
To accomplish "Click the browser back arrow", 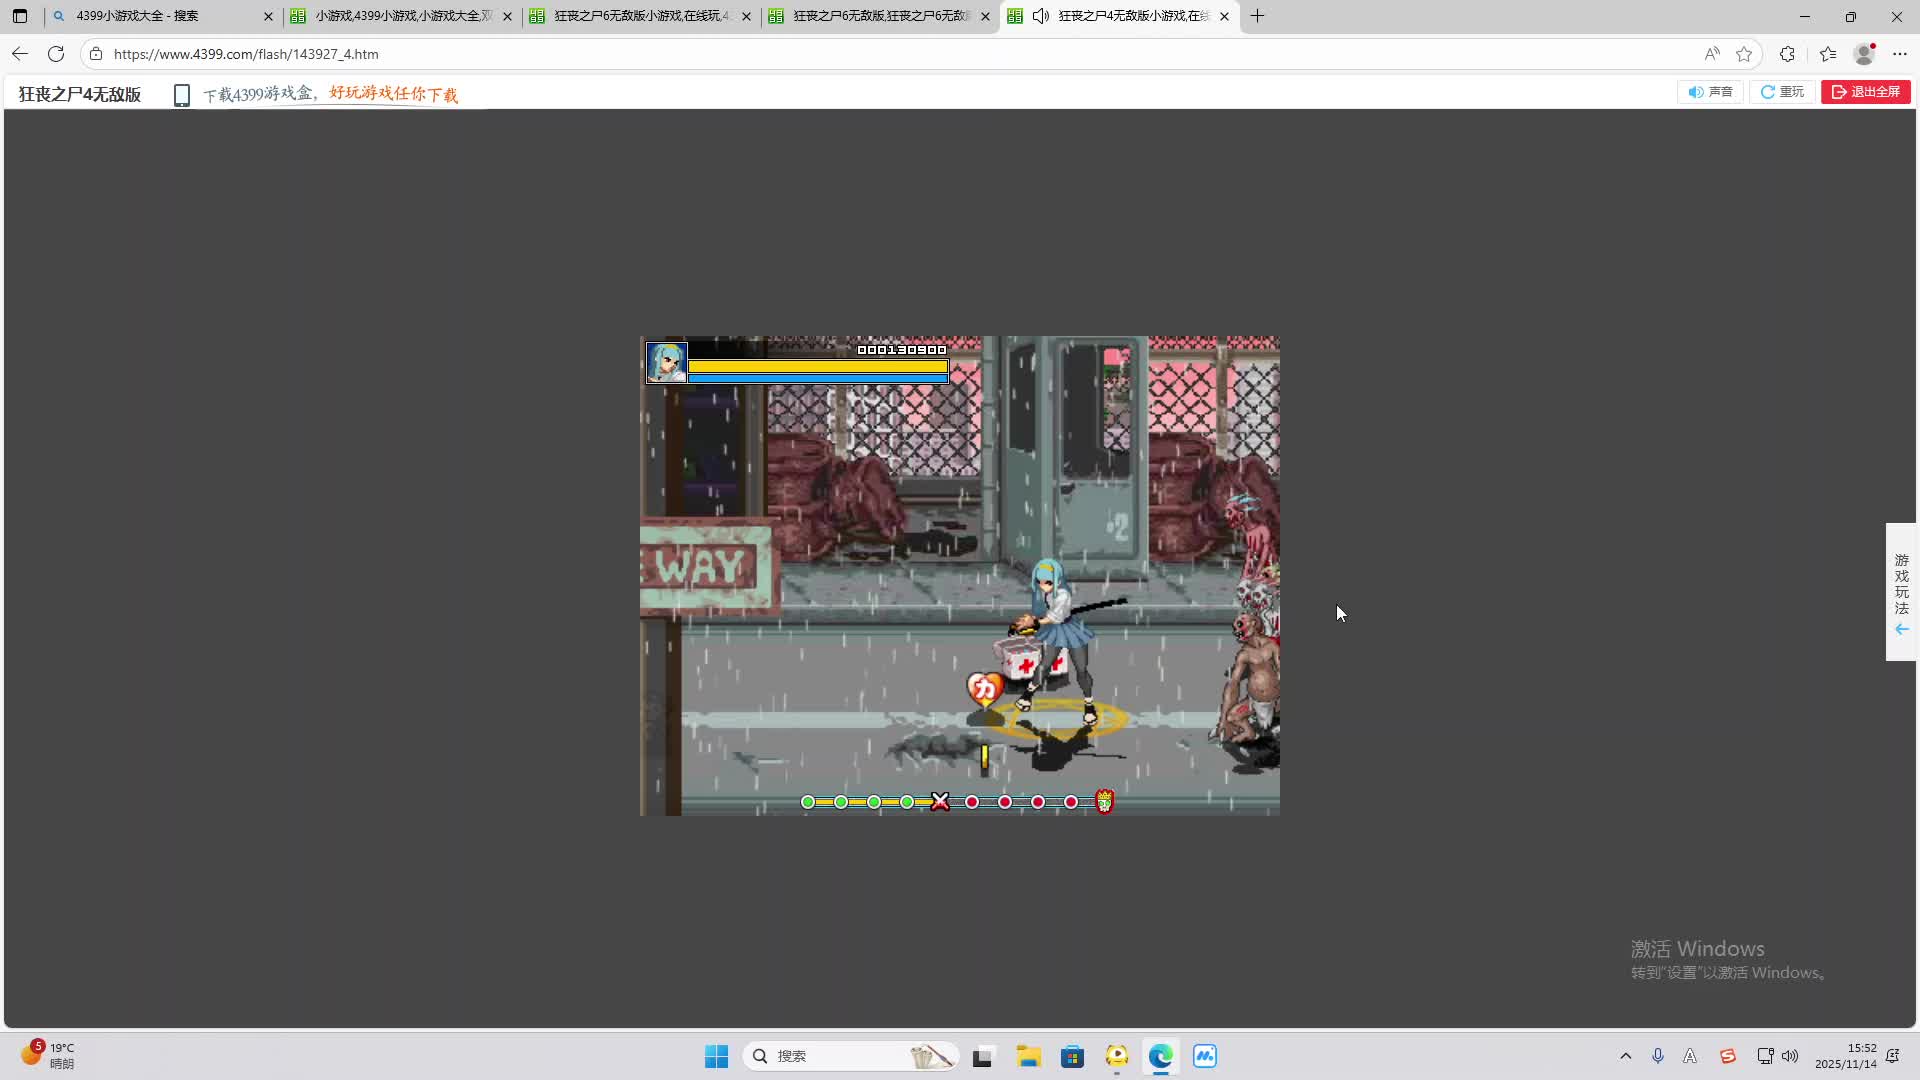I will (x=20, y=54).
